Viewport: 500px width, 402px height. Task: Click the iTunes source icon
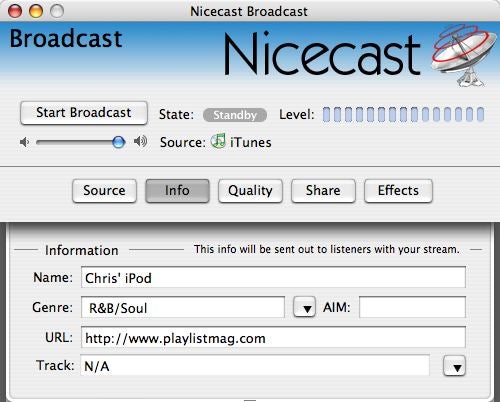[218, 141]
